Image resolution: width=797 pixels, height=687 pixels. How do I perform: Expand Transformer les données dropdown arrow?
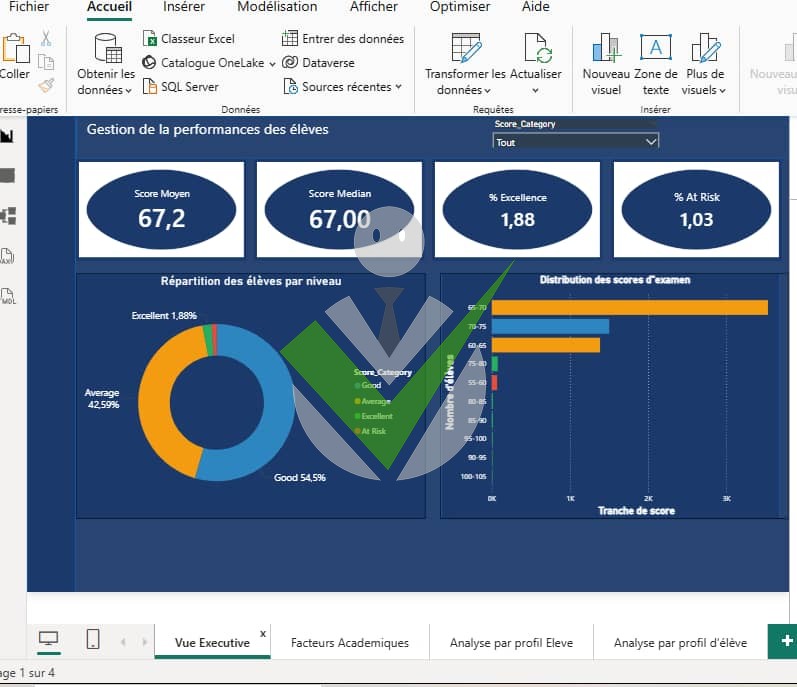487,91
